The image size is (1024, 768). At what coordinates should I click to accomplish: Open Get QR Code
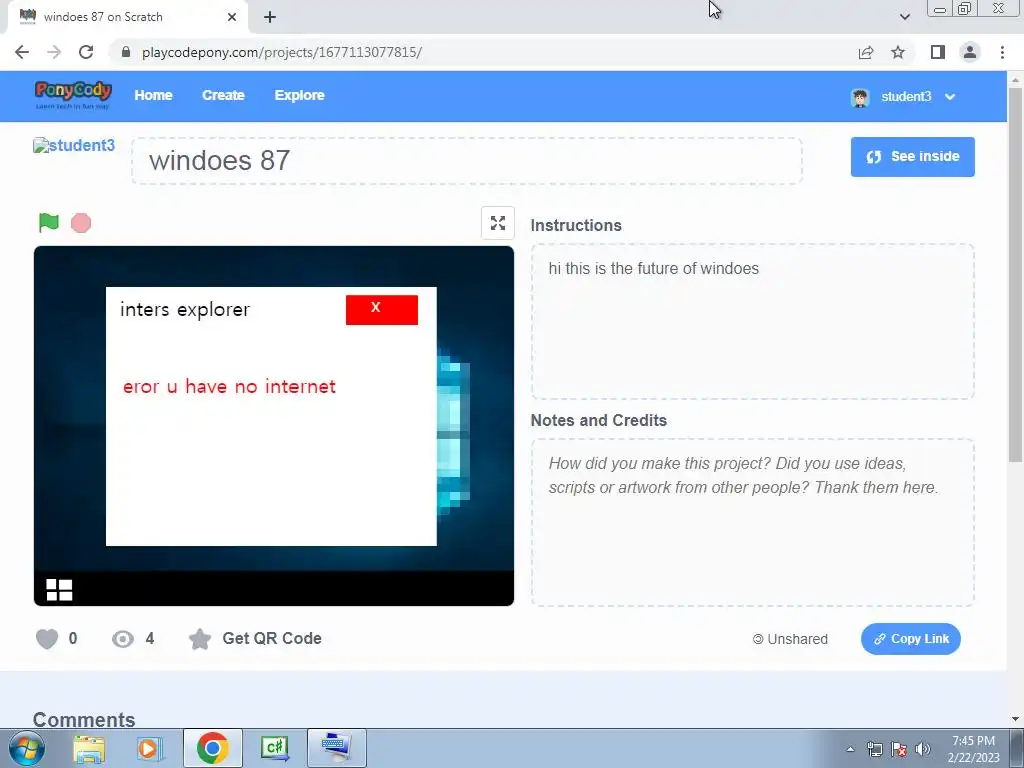click(272, 638)
